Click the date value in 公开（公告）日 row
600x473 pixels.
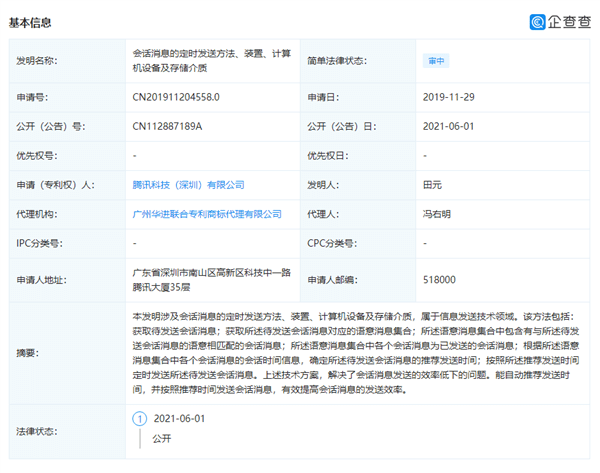point(447,127)
